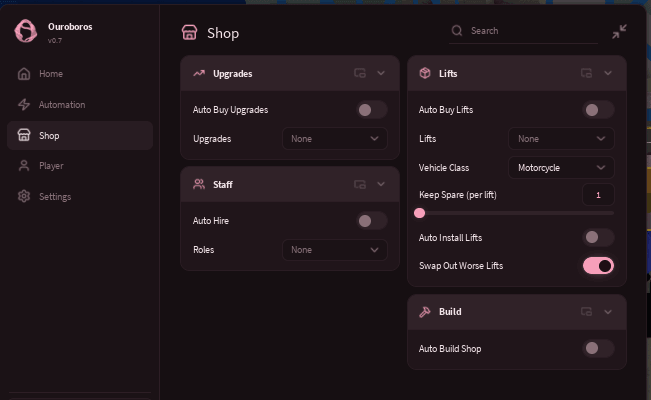Enable the Auto Buy Upgrades toggle
This screenshot has width=651, height=400.
click(372, 110)
